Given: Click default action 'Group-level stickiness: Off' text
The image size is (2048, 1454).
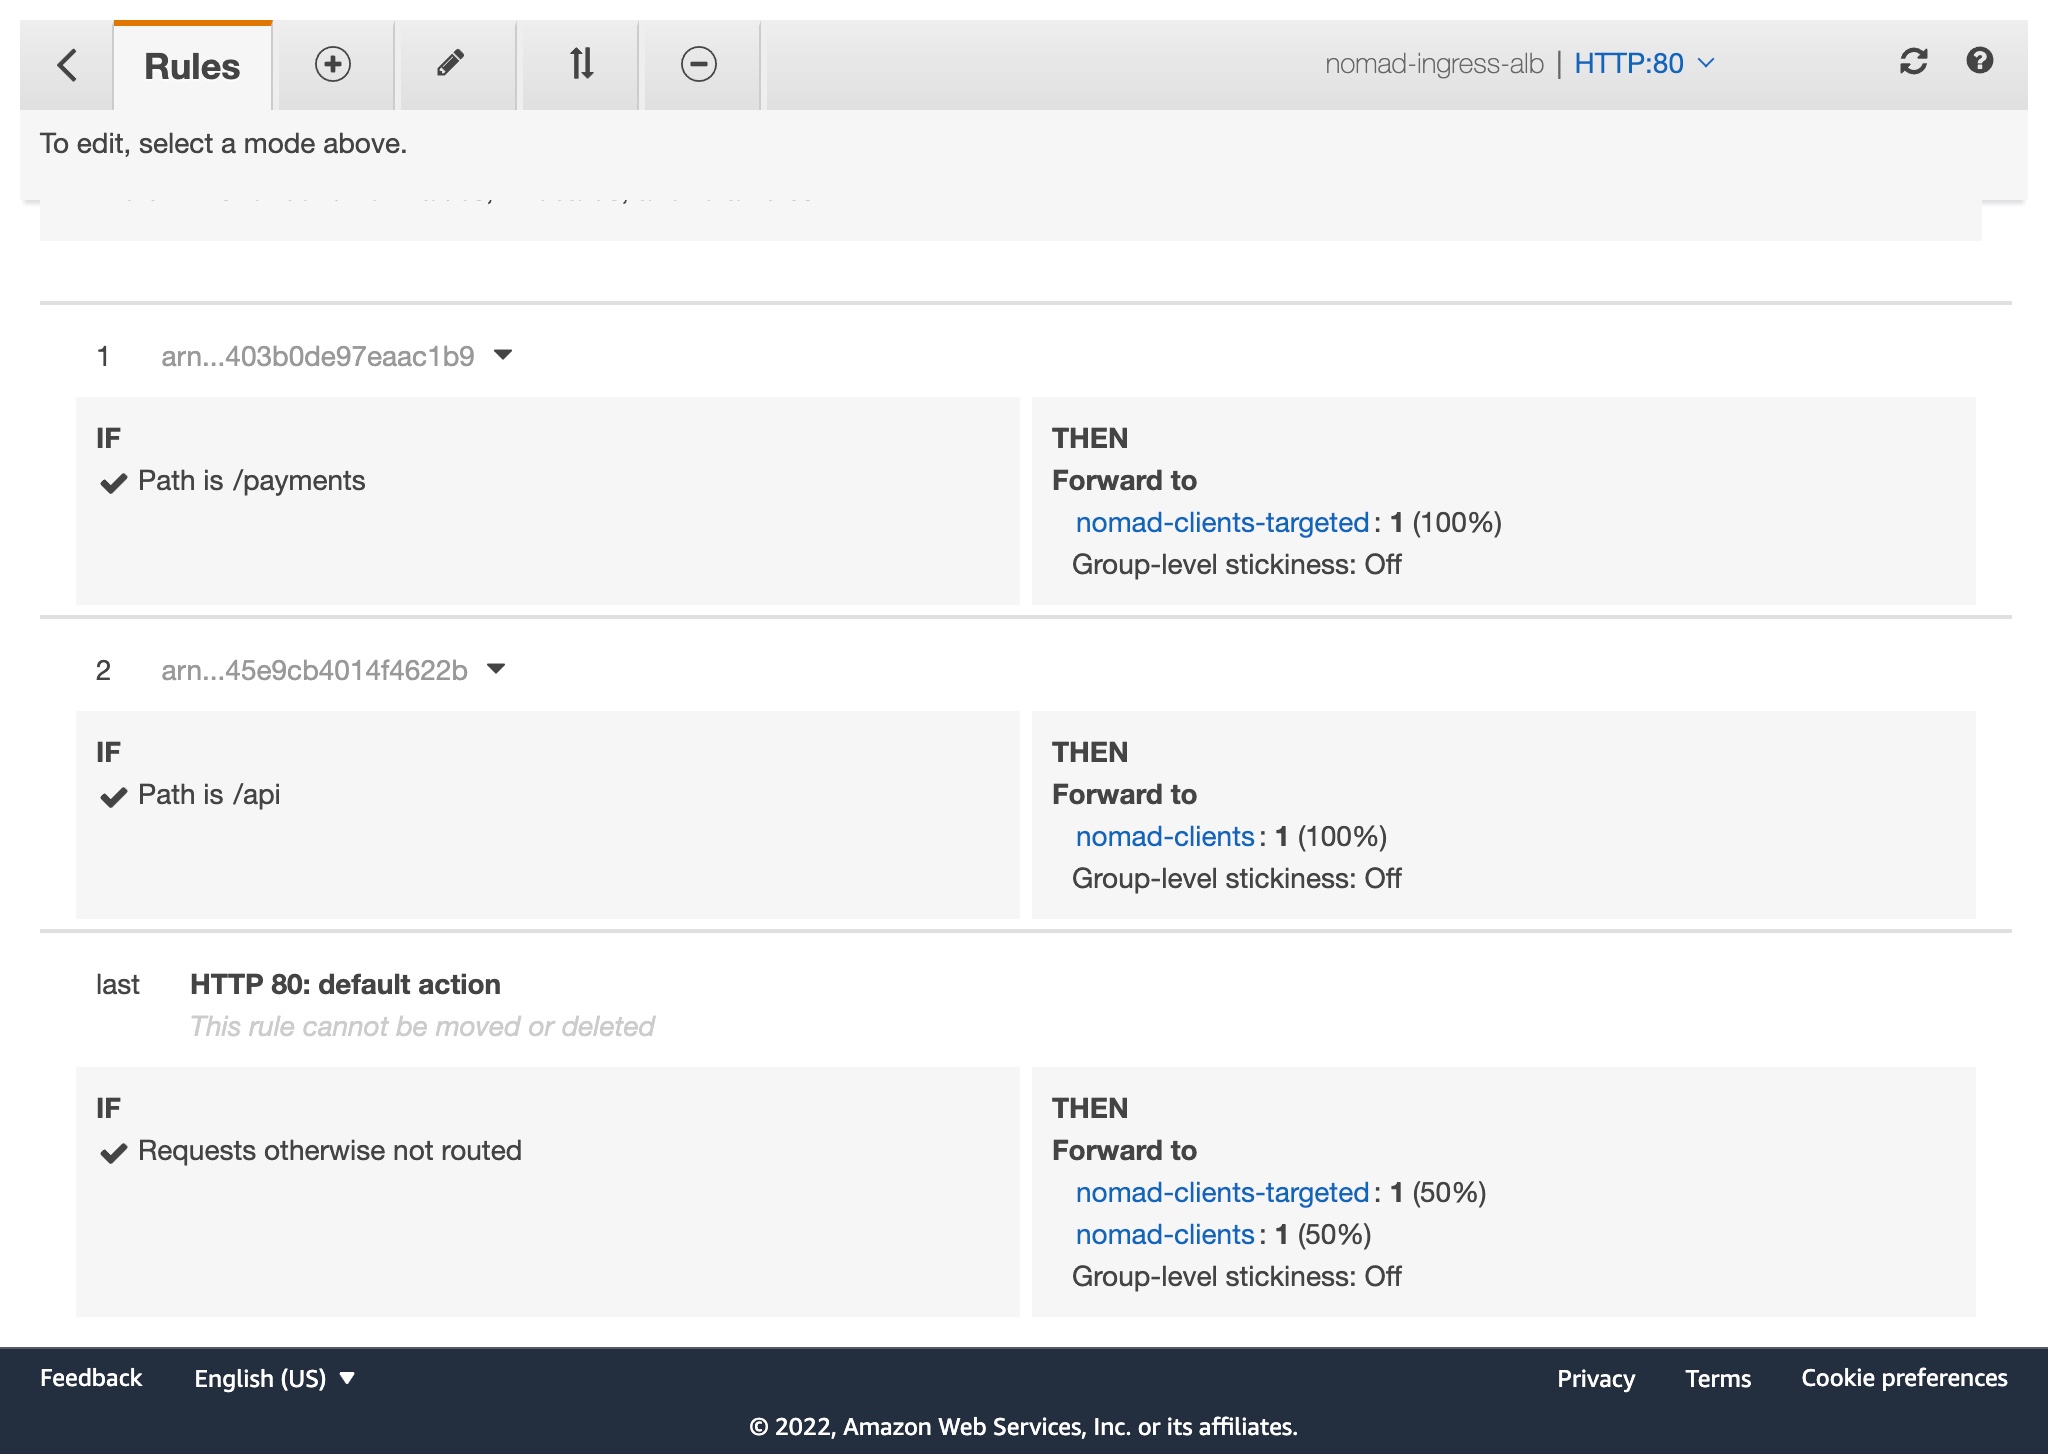Looking at the screenshot, I should tap(1236, 1276).
